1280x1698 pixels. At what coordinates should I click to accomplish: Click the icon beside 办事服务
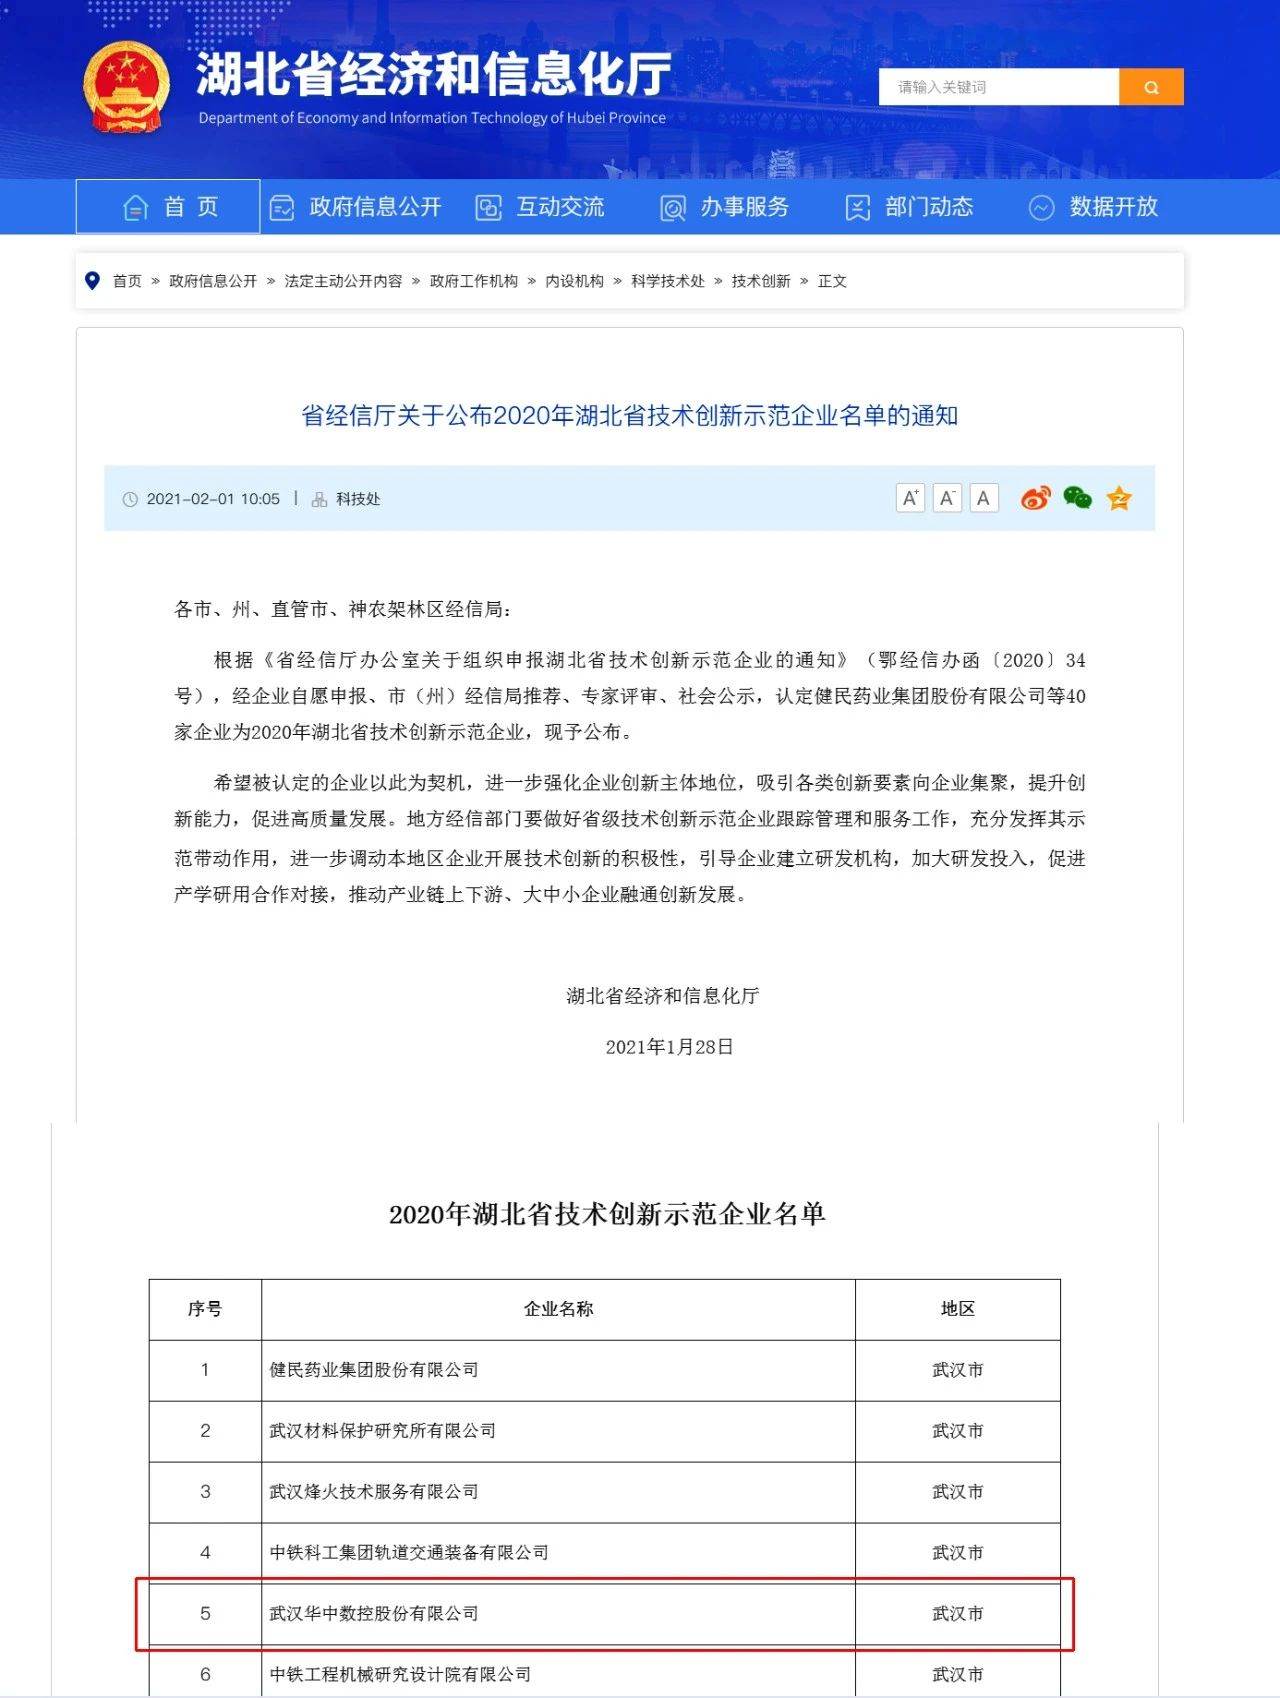coord(673,208)
